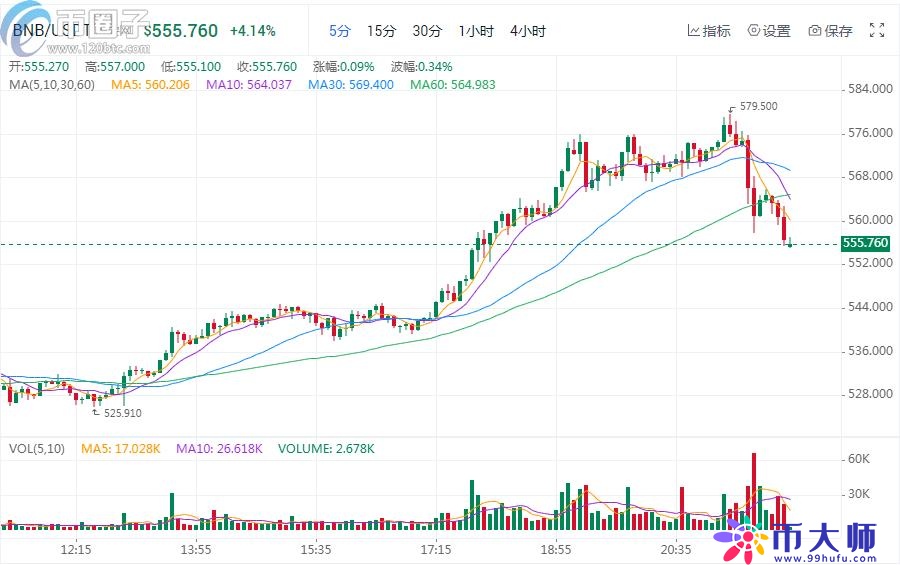Choose the 4小时 interval
The width and height of the screenshot is (900, 565).
527,31
